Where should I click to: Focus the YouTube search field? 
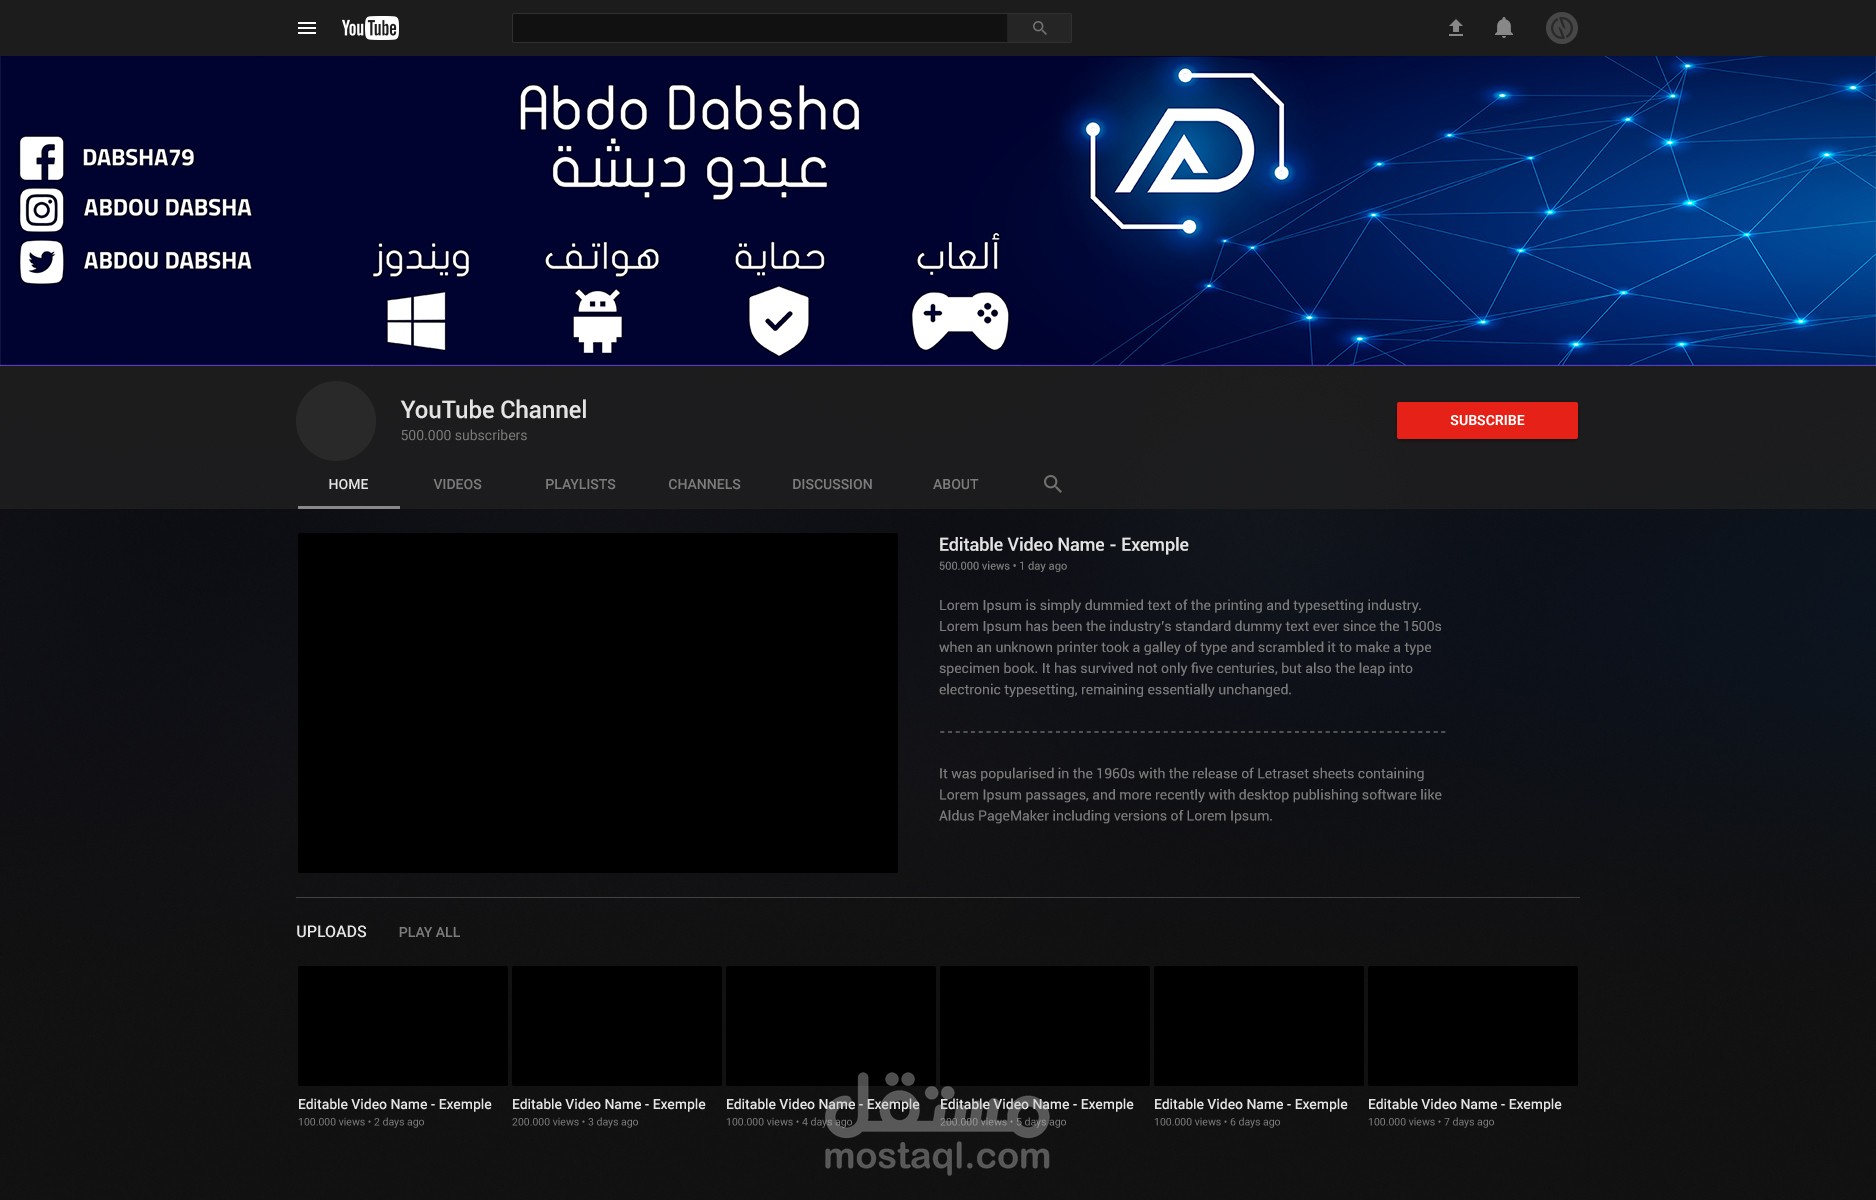(760, 28)
